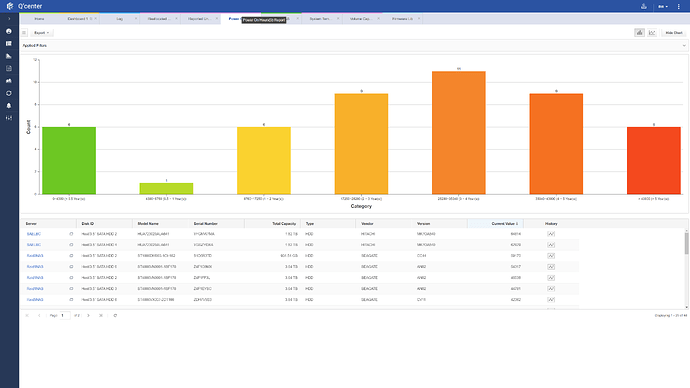This screenshot has height=388, width=690.
Task: Go to the last page of results
Action: [x=101, y=315]
